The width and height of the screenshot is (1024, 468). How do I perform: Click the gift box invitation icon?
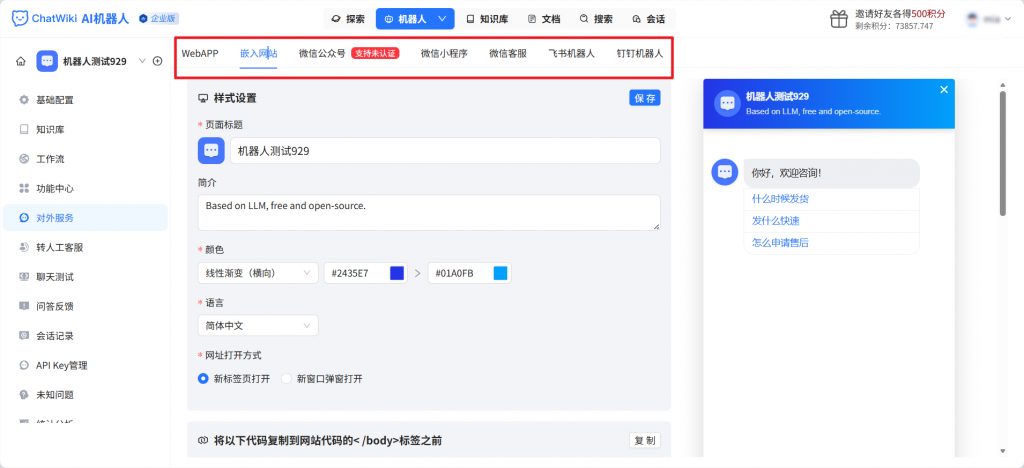pyautogui.click(x=839, y=20)
